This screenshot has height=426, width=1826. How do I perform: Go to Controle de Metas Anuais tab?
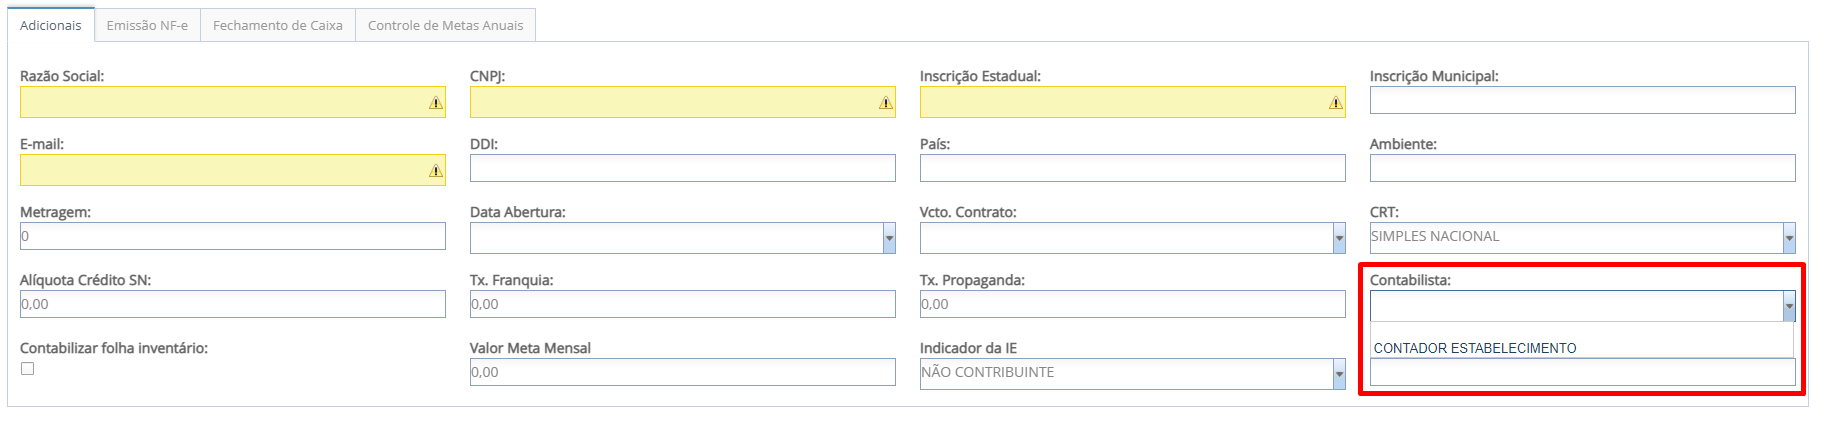445,25
